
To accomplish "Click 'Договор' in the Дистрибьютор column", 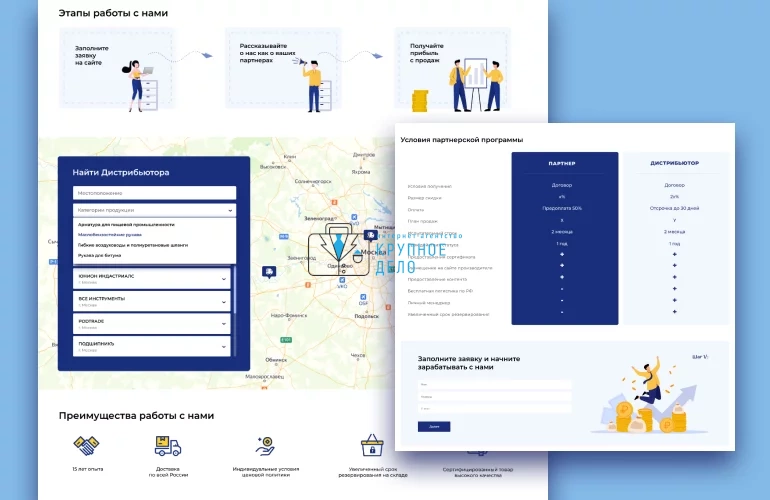I will (674, 185).
